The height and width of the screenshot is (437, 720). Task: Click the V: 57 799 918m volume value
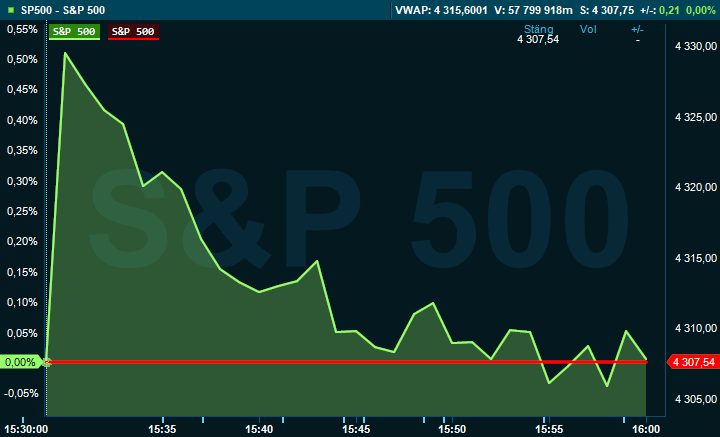[534, 10]
